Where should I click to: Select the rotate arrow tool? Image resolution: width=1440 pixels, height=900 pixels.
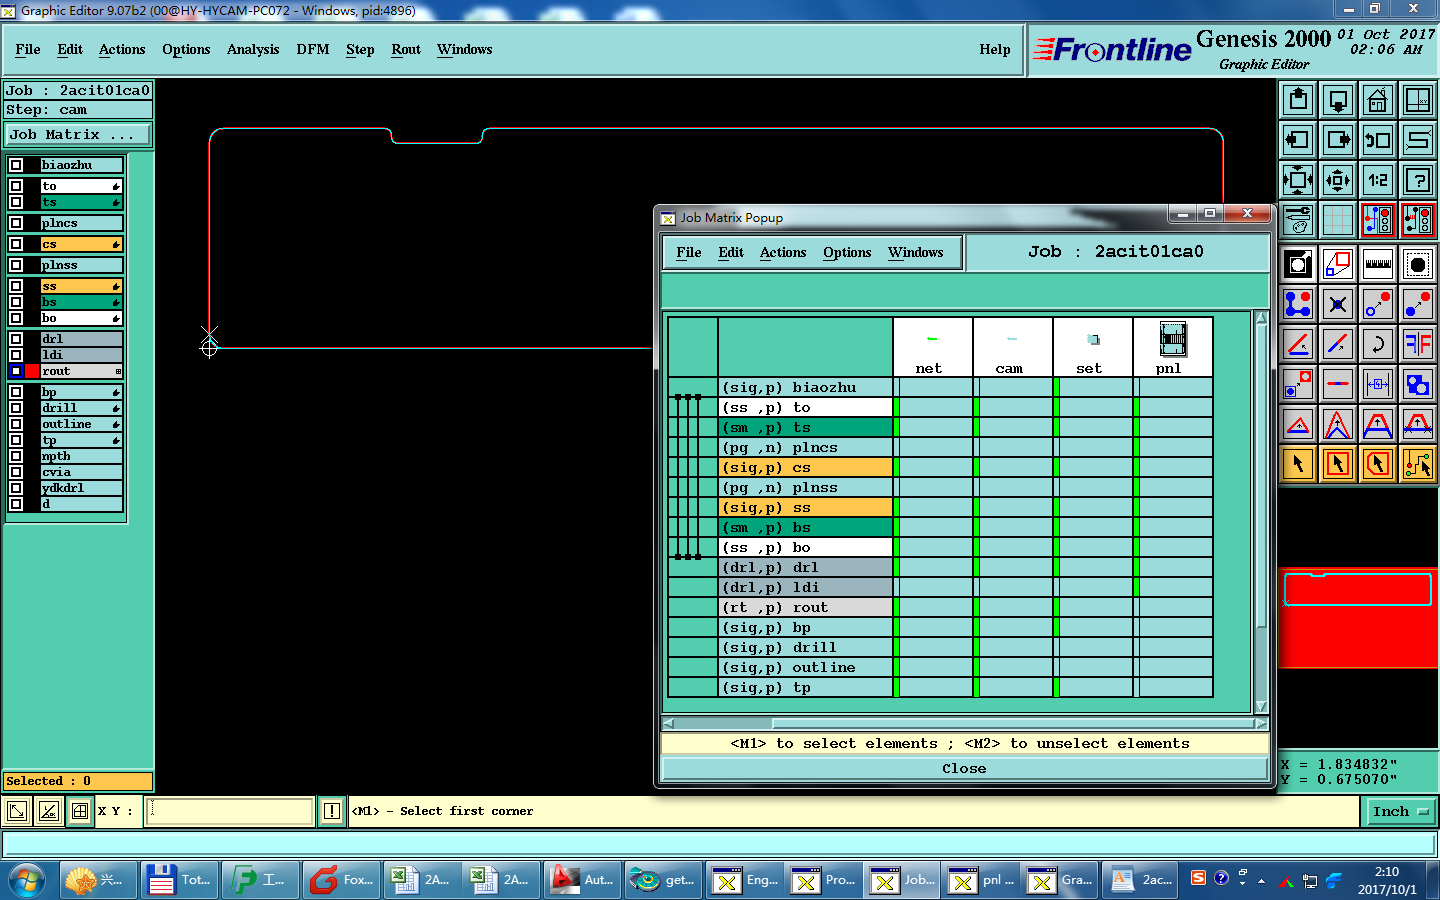[1378, 344]
